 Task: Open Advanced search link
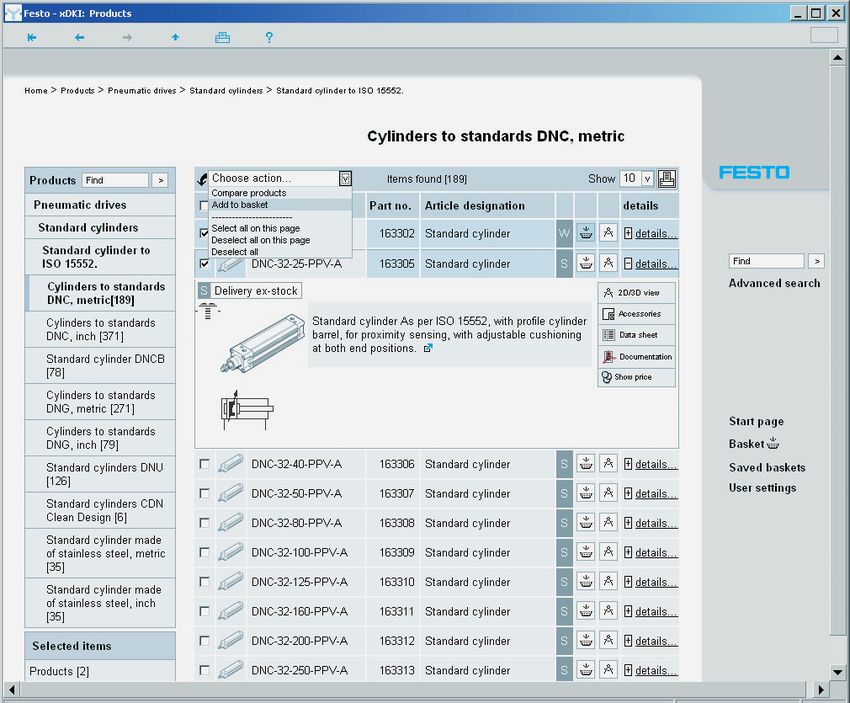774,283
